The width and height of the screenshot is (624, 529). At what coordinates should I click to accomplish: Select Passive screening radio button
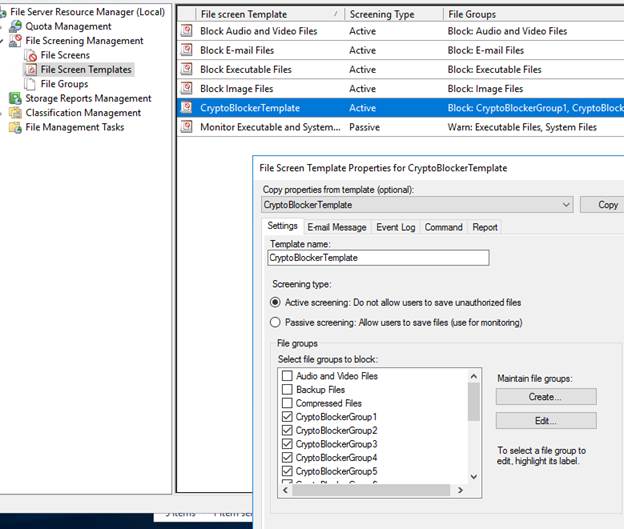[x=275, y=323]
